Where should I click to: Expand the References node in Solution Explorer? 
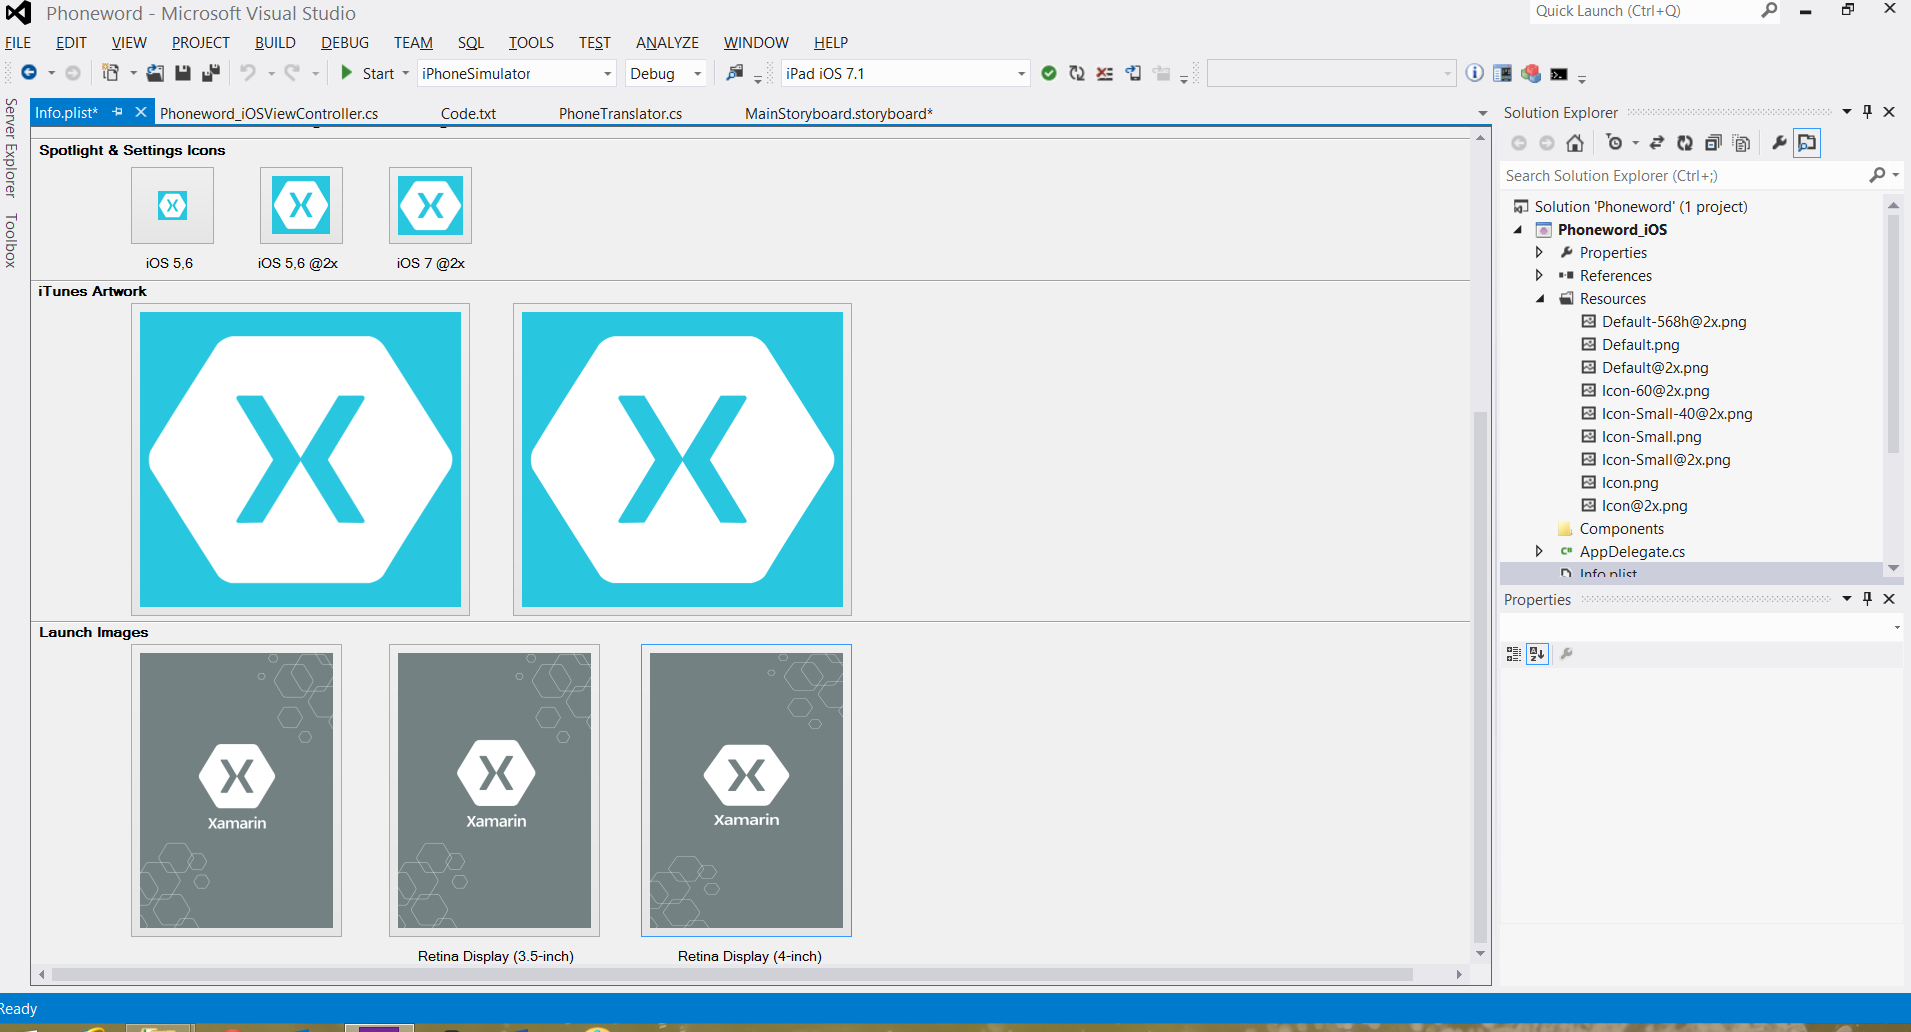pyautogui.click(x=1539, y=275)
